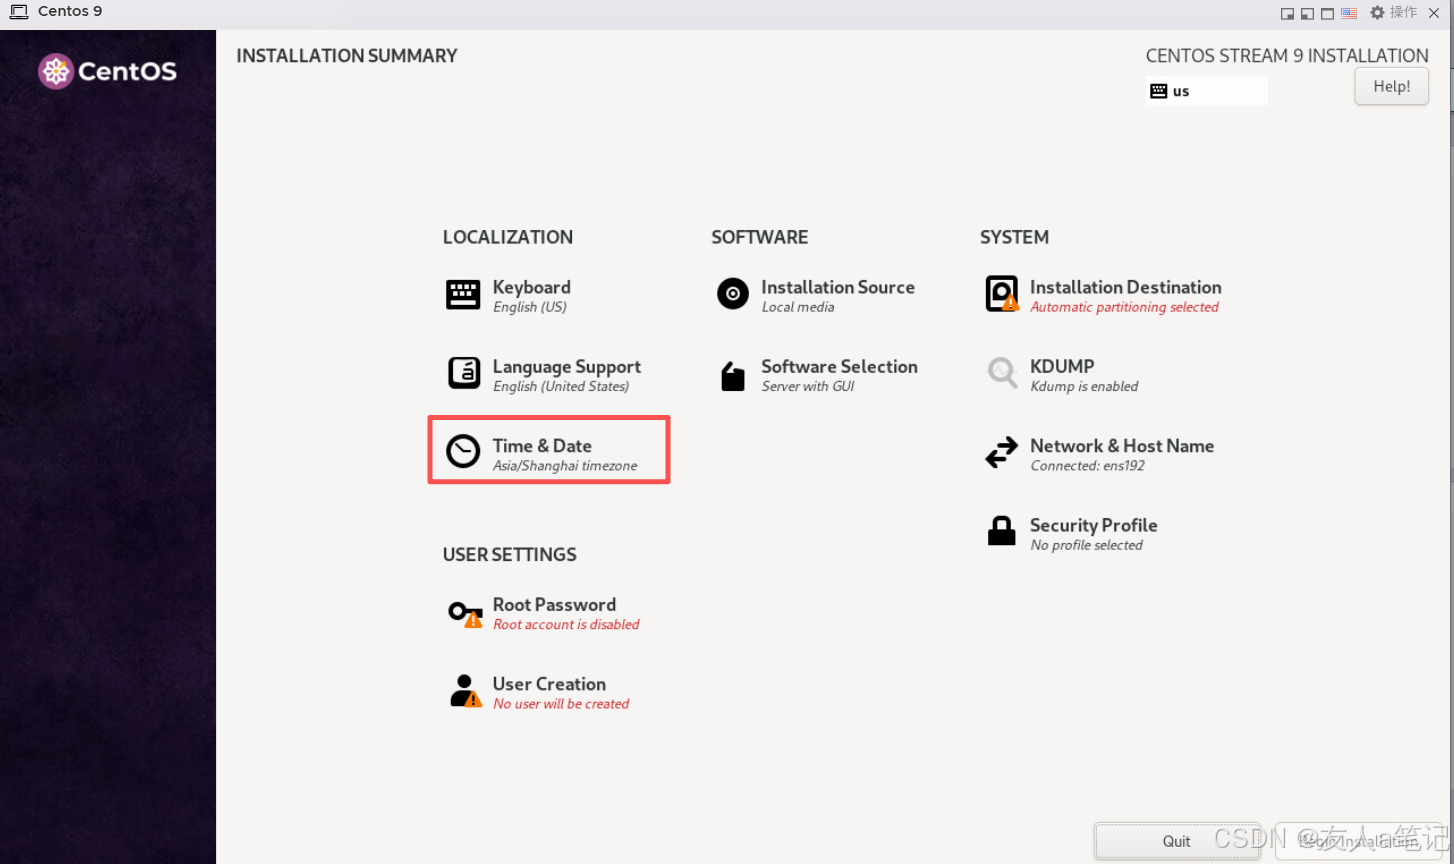Open the Software Selection package icon
1454x864 pixels.
point(733,376)
